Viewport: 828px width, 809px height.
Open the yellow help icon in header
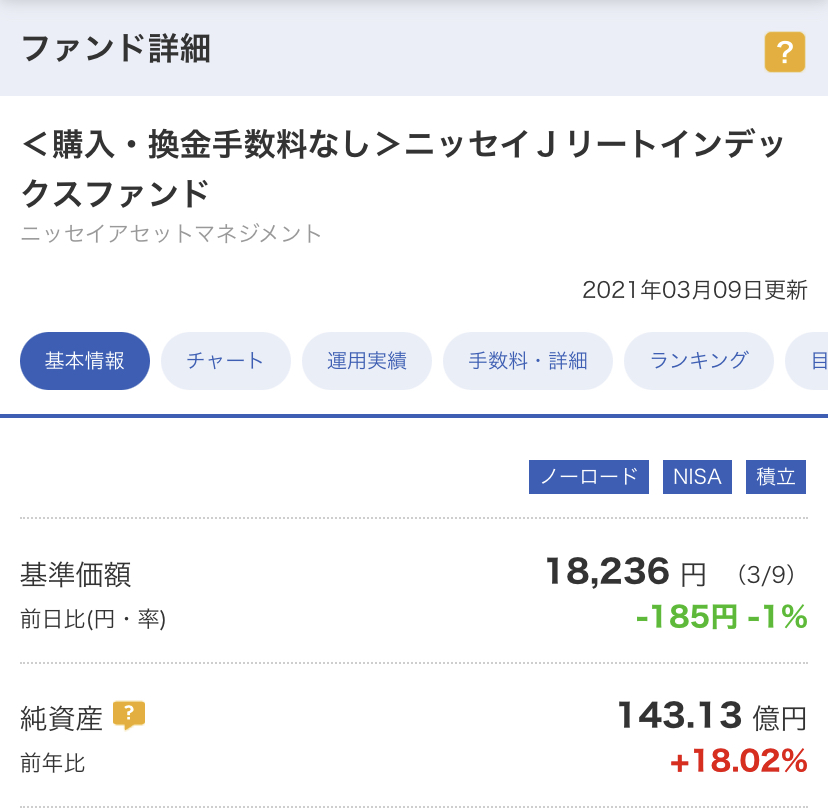pyautogui.click(x=784, y=52)
